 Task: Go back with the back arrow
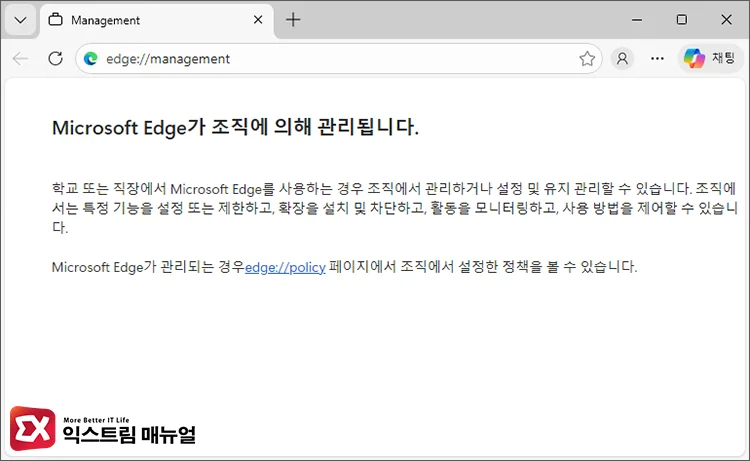(x=20, y=59)
